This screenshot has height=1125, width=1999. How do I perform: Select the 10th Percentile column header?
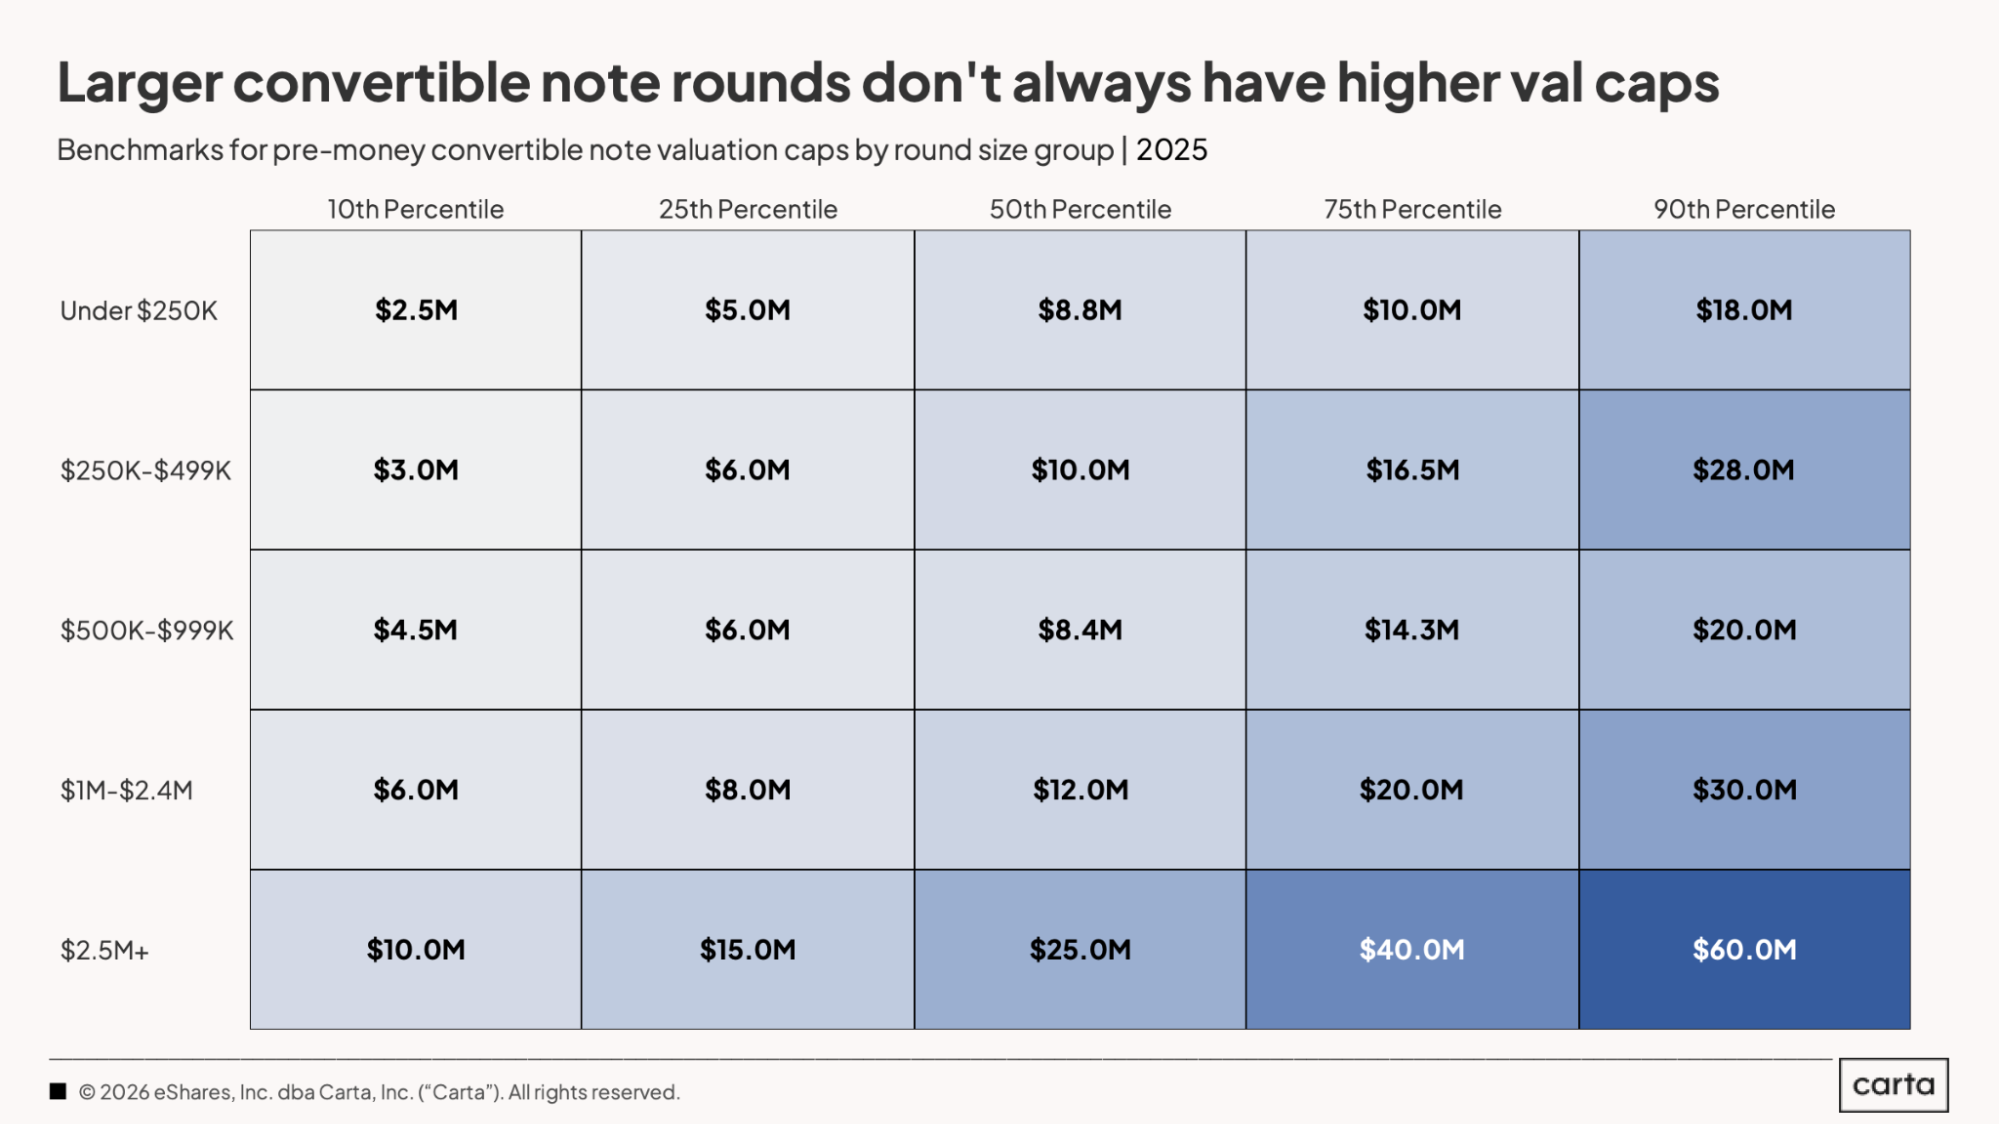[x=415, y=209]
